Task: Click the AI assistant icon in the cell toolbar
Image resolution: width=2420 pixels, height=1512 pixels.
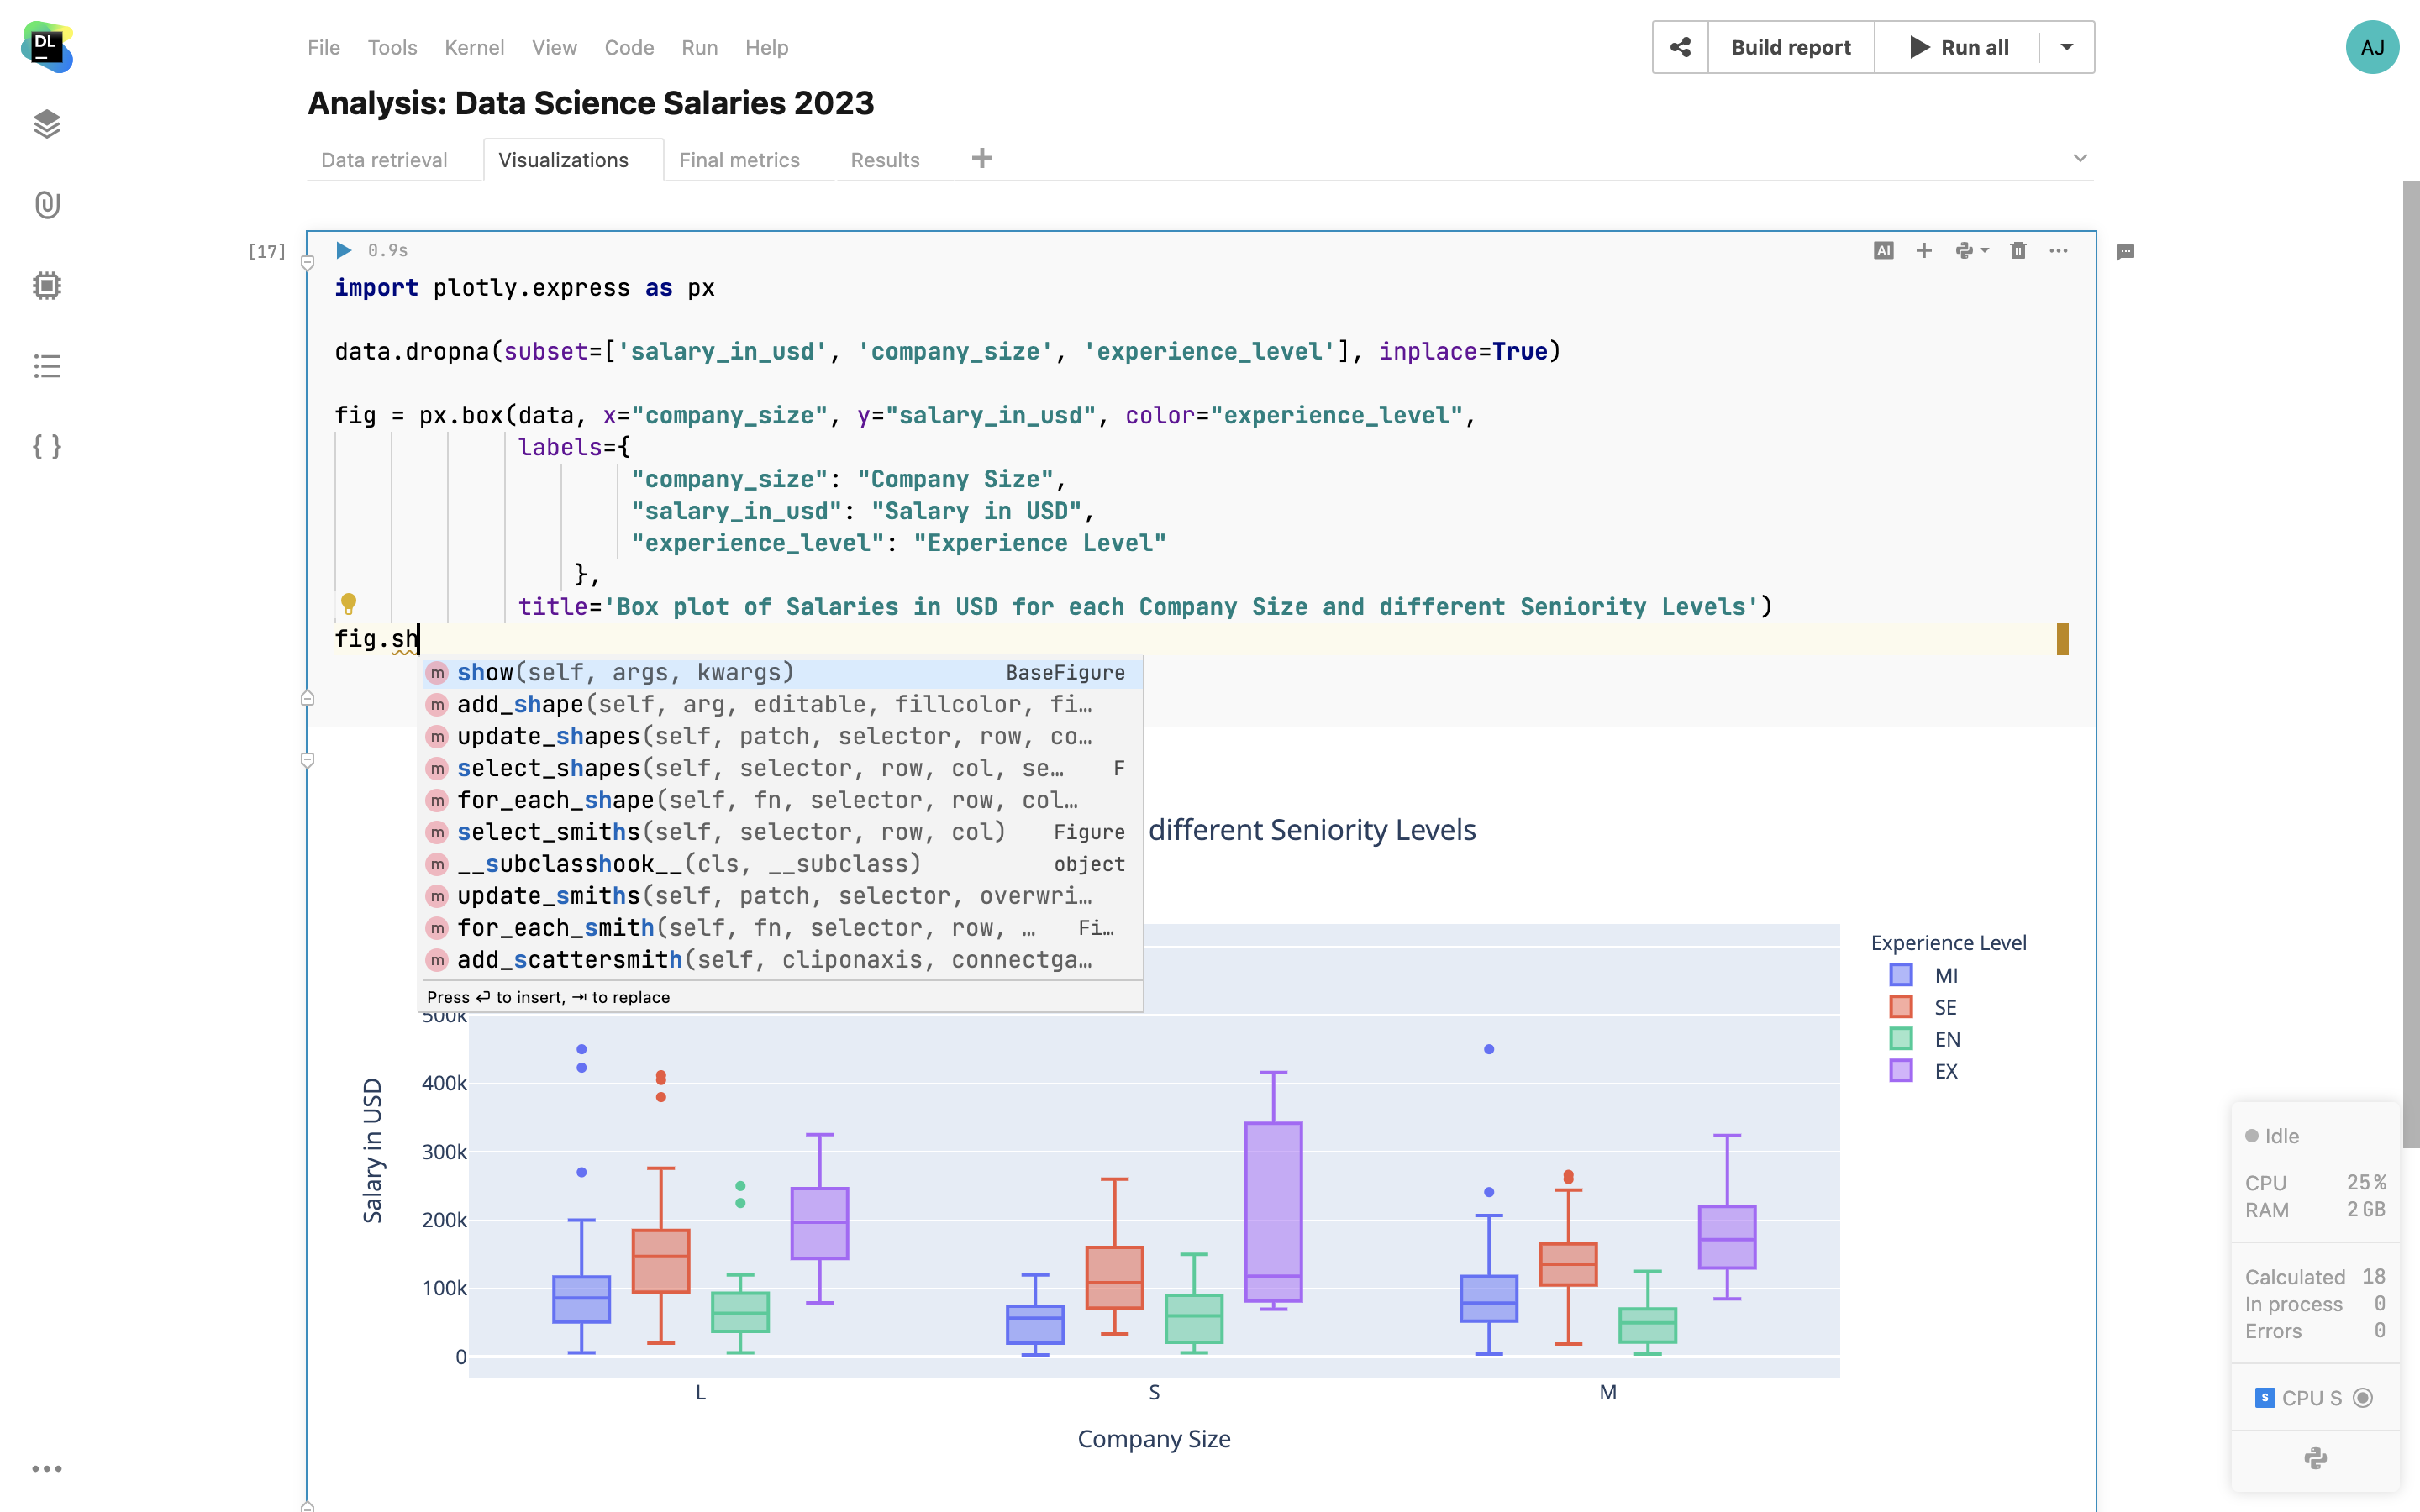Action: tap(1883, 250)
